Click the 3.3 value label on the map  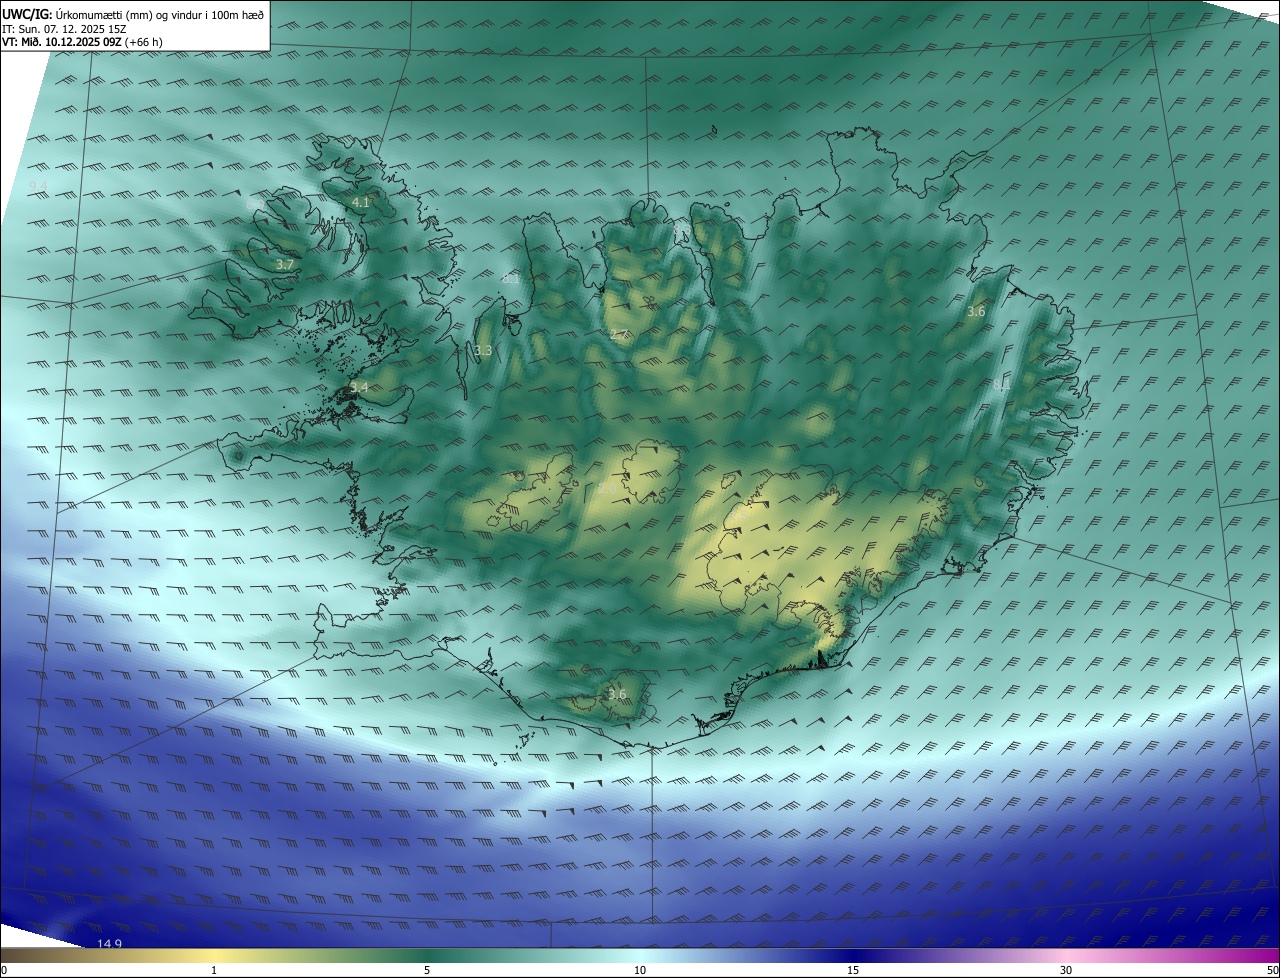click(x=483, y=350)
